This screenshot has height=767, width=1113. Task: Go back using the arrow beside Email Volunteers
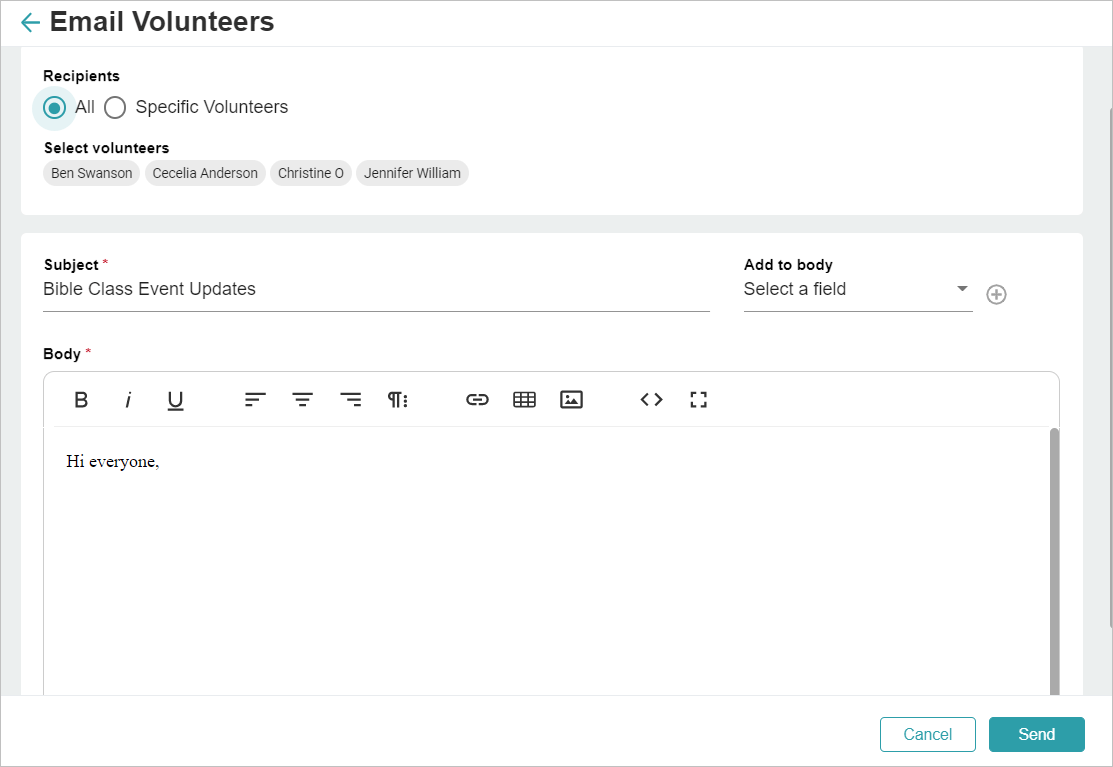tap(31, 23)
